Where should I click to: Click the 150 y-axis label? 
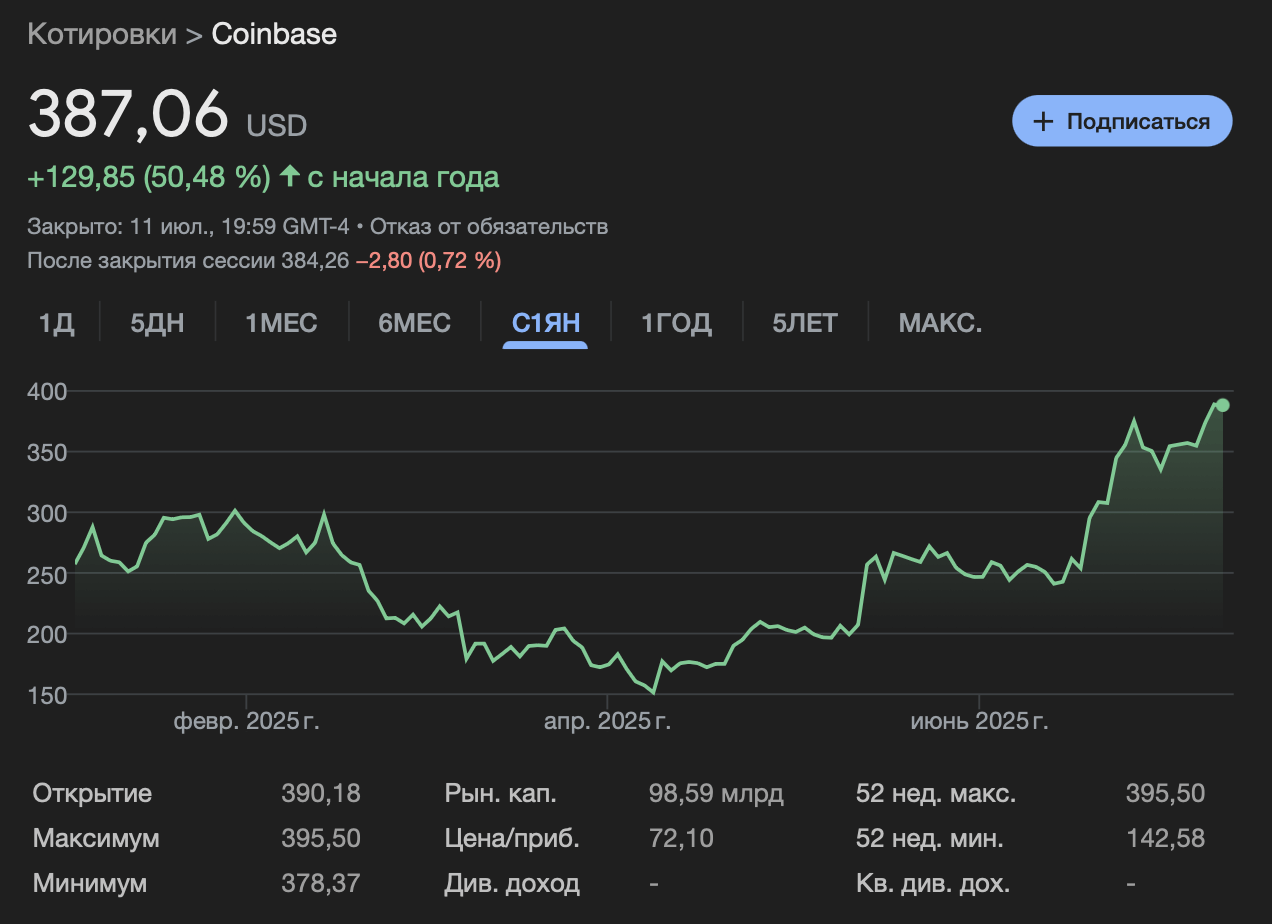click(x=46, y=696)
